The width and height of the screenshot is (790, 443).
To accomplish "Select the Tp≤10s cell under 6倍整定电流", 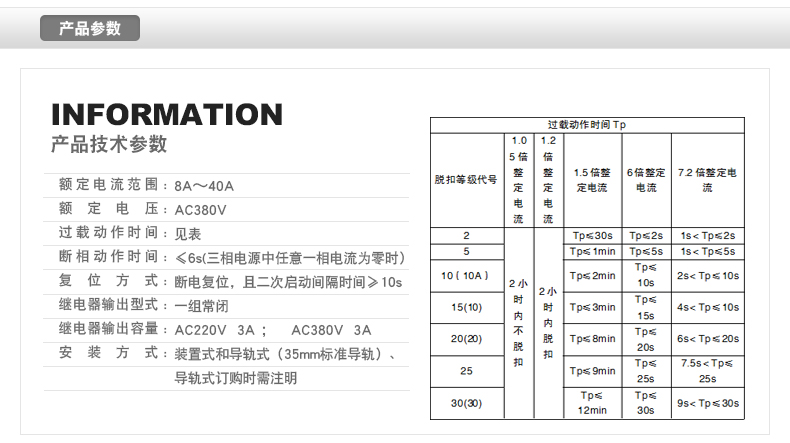I will point(646,275).
